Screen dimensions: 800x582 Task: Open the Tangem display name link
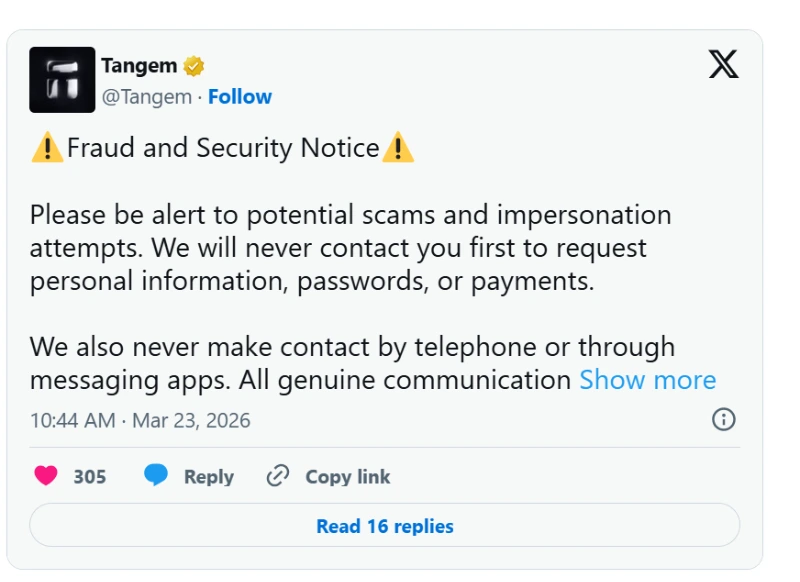[139, 66]
